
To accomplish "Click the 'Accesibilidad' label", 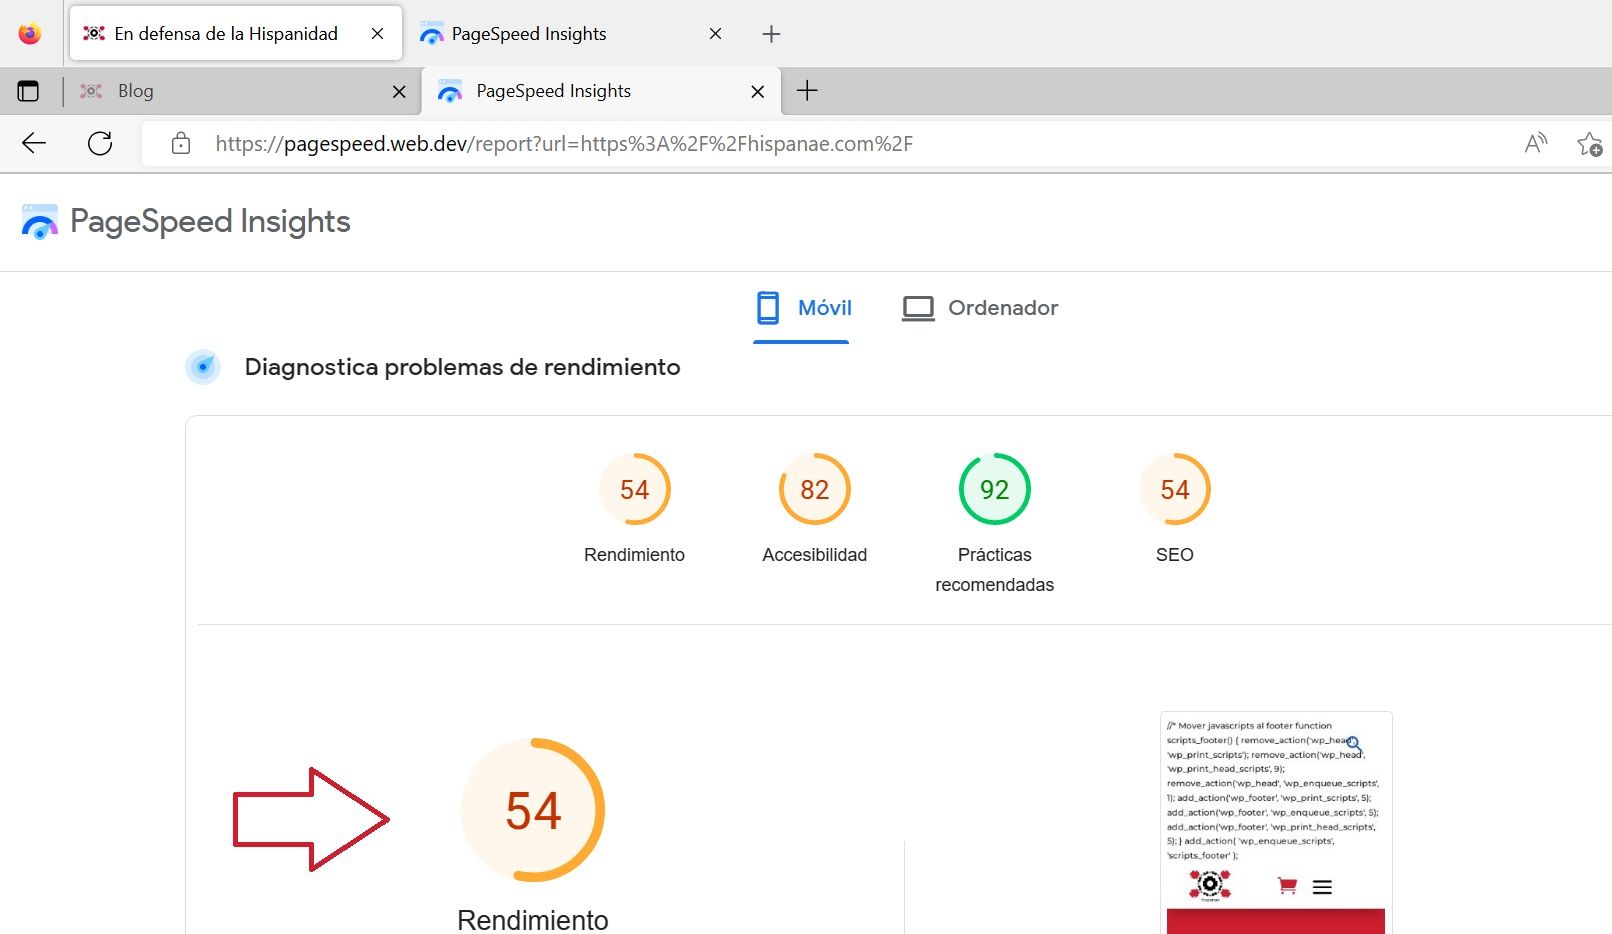I will point(815,555).
